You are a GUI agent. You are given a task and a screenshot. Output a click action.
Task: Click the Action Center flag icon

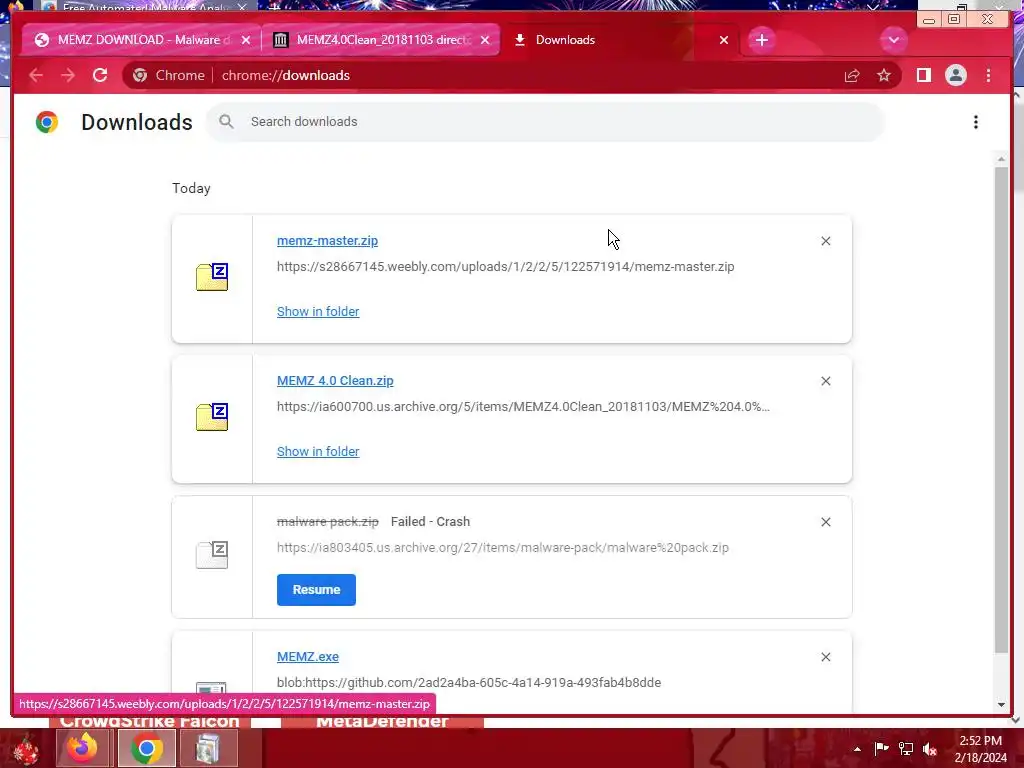coord(881,748)
